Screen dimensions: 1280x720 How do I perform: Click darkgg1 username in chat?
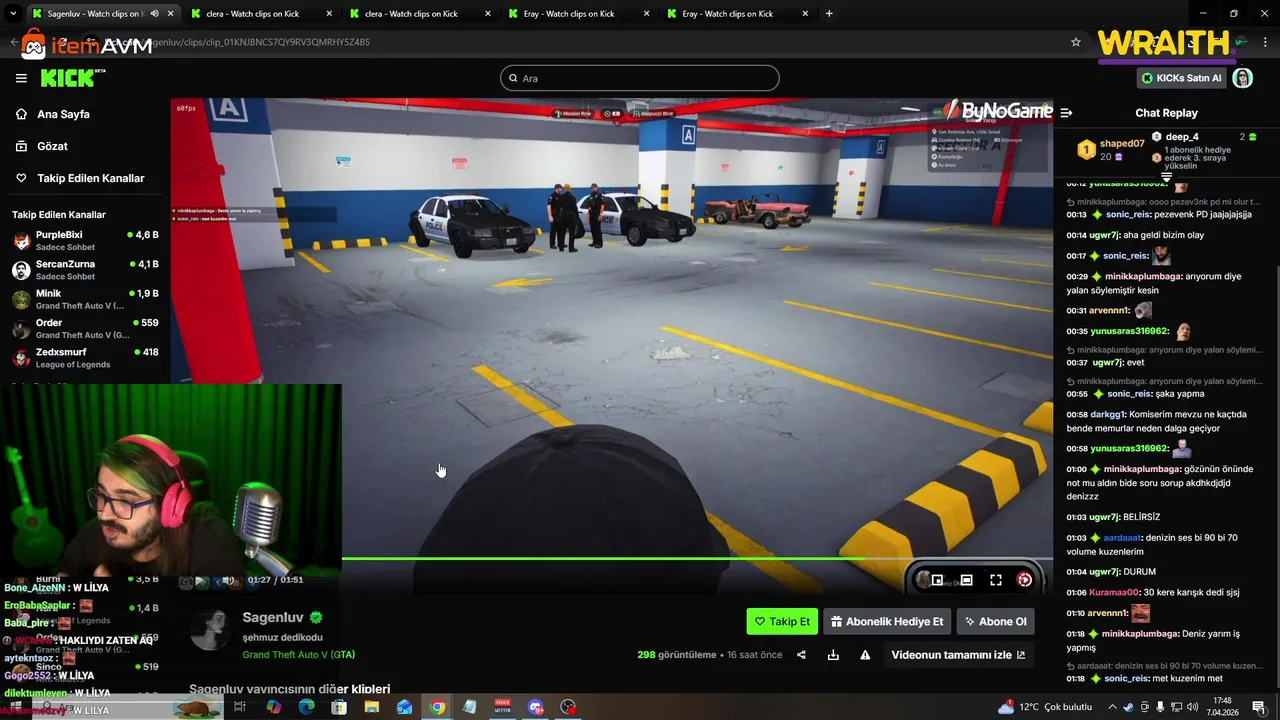pos(1108,414)
